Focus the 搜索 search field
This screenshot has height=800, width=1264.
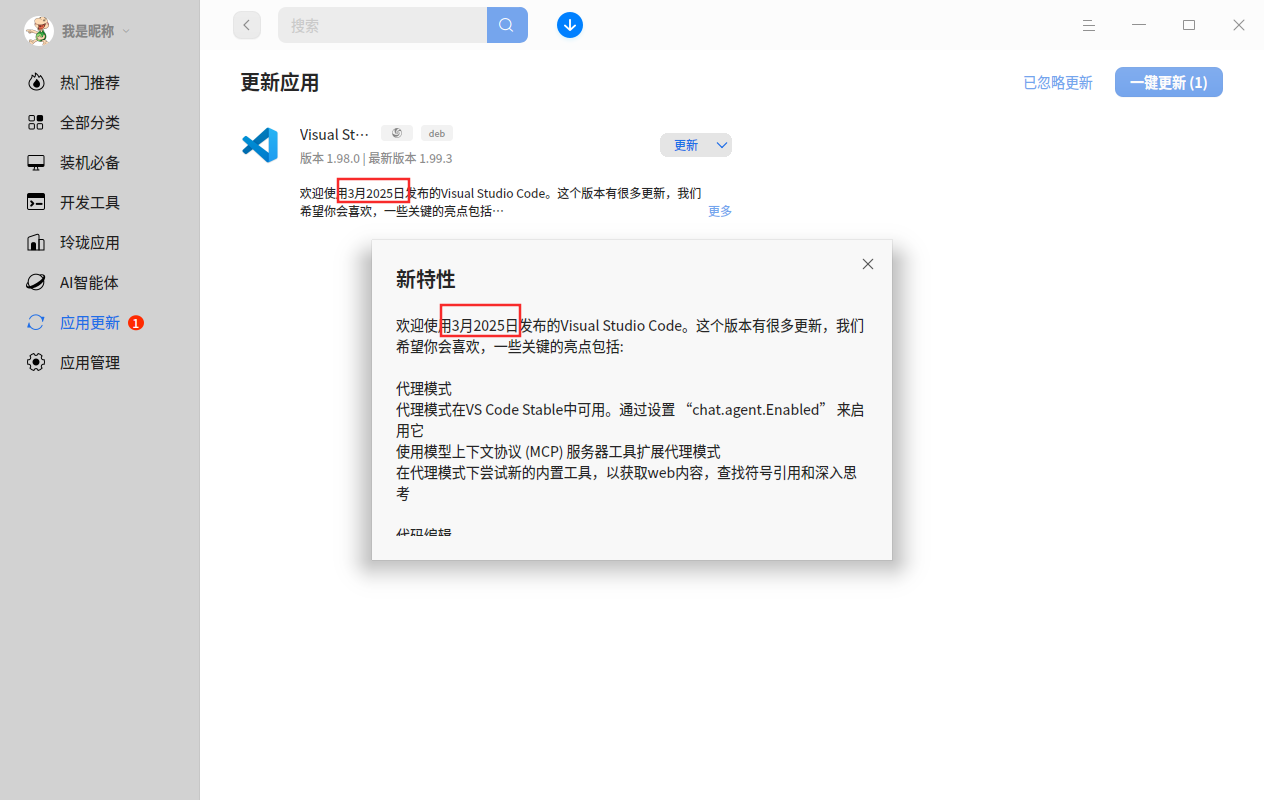[383, 25]
